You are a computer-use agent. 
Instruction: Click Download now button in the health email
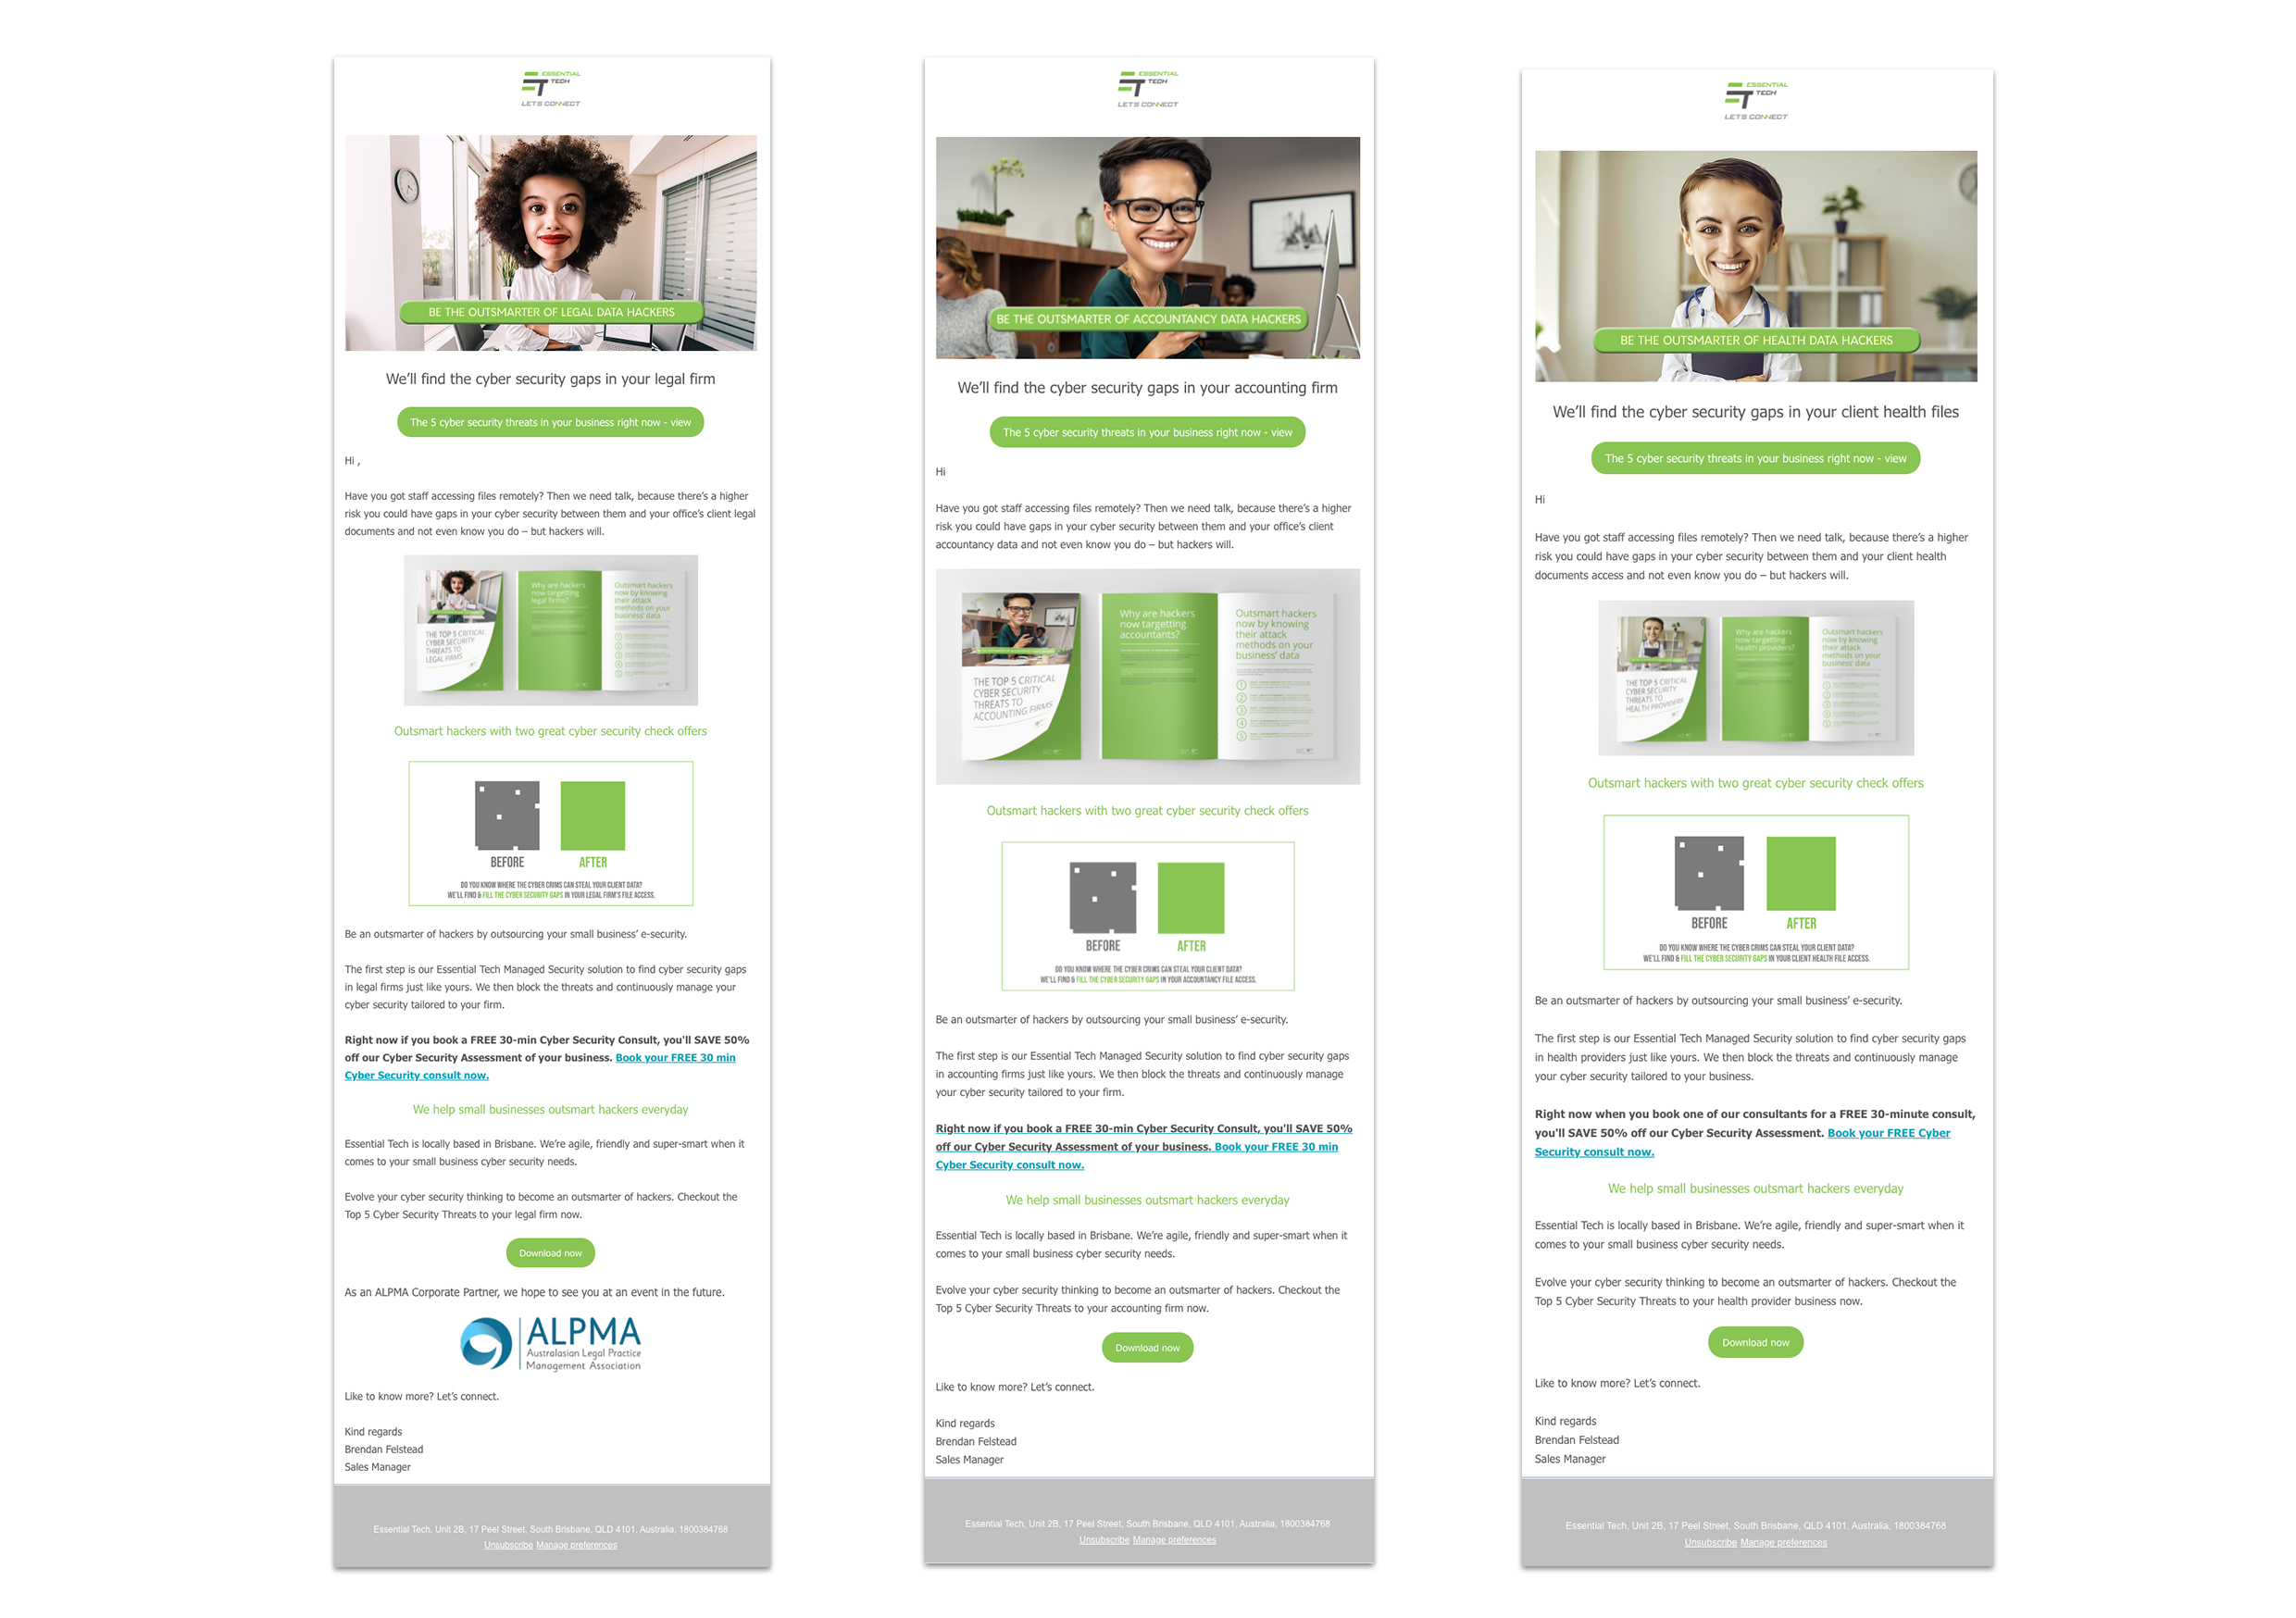(1756, 1349)
